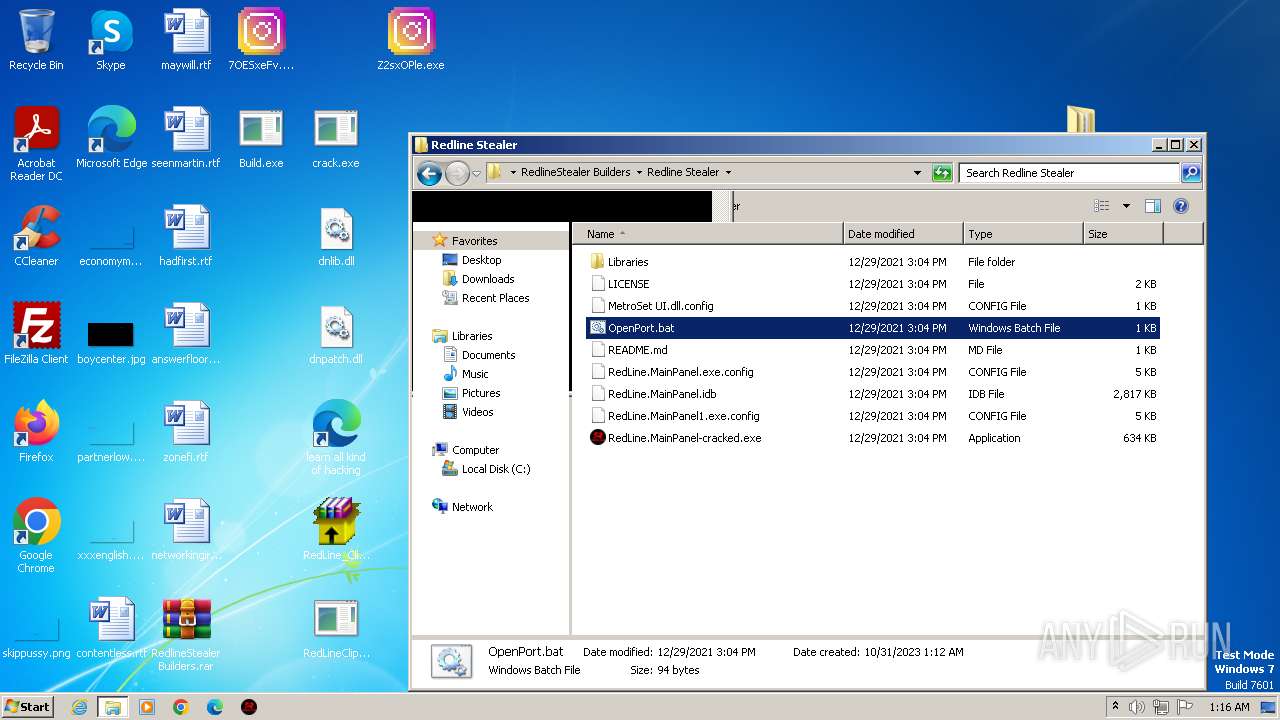This screenshot has height=720, width=1280.
Task: Open the change view options dropdown
Action: 1126,206
